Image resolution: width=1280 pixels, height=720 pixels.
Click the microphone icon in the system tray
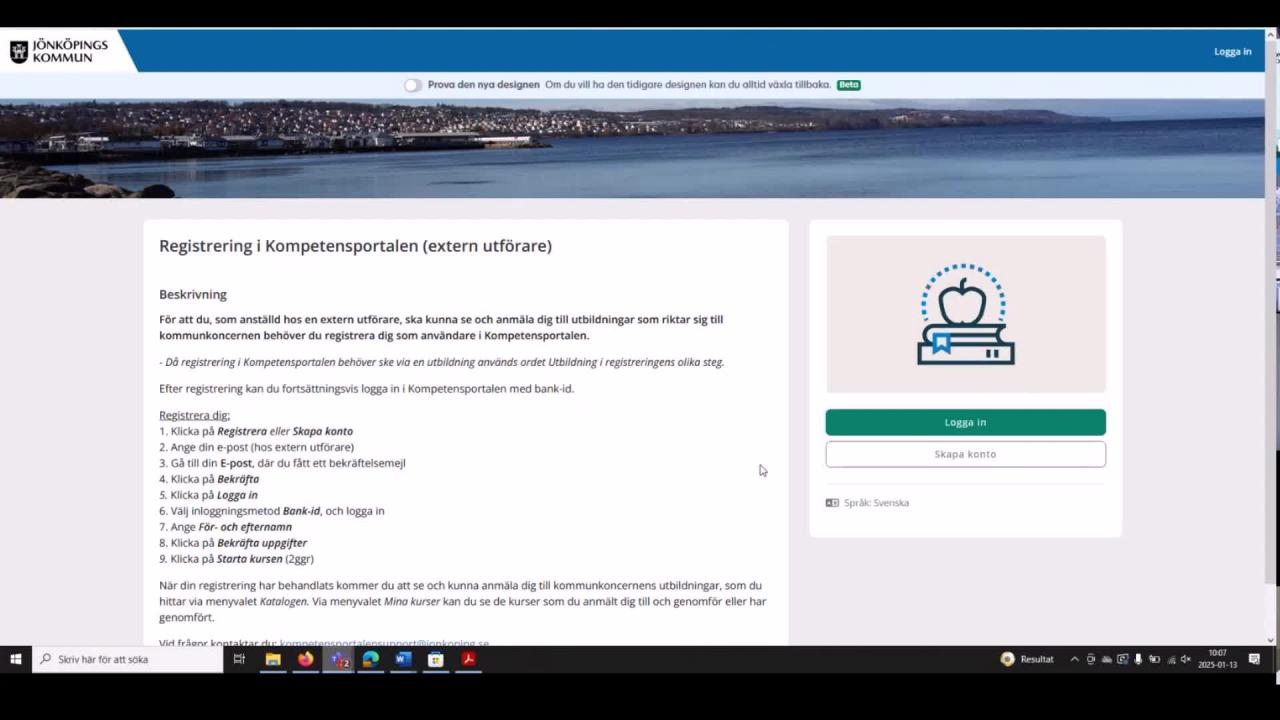1138,659
